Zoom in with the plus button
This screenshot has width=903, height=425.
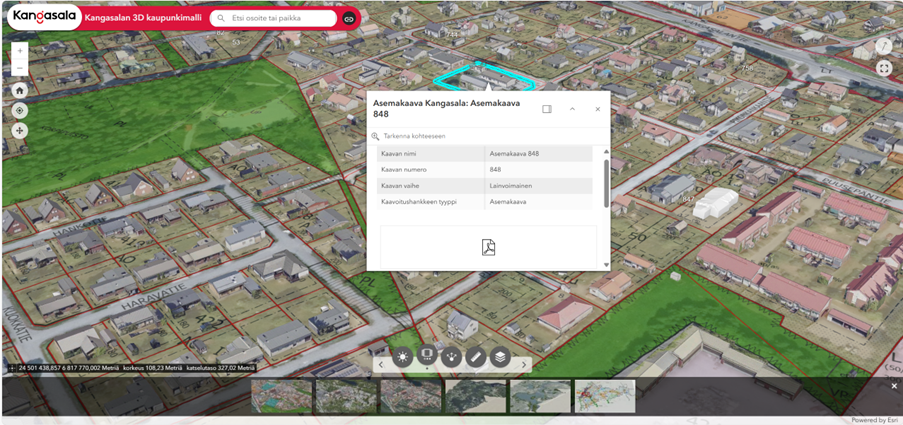pos(20,50)
